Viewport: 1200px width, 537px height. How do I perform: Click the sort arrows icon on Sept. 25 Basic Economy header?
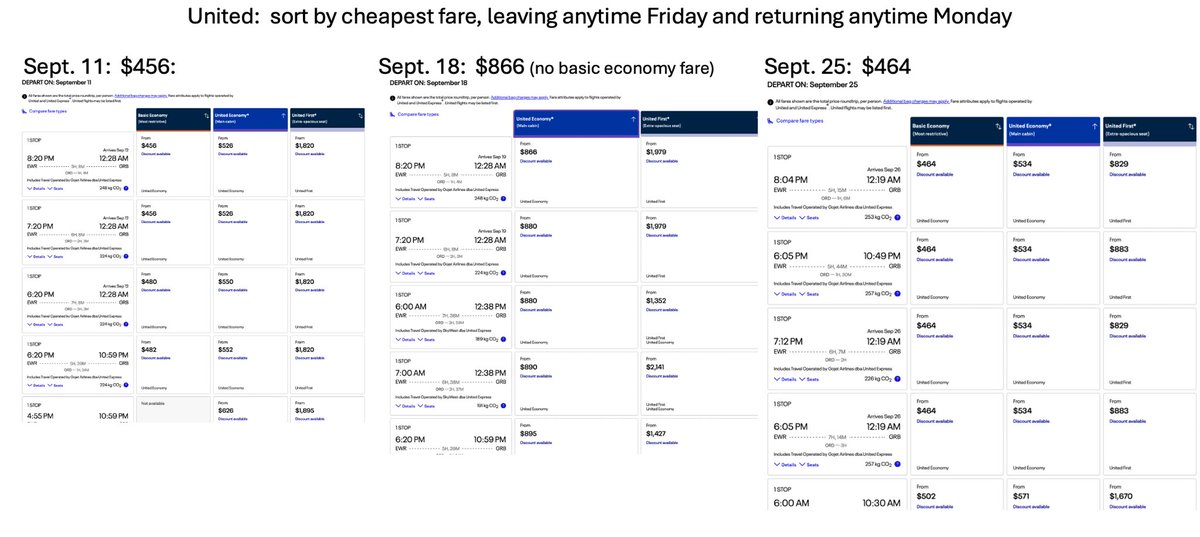tap(997, 127)
